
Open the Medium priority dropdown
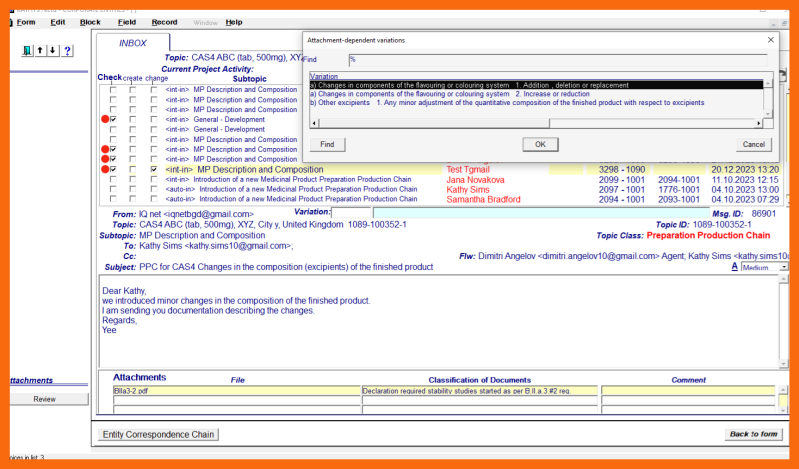tap(784, 267)
